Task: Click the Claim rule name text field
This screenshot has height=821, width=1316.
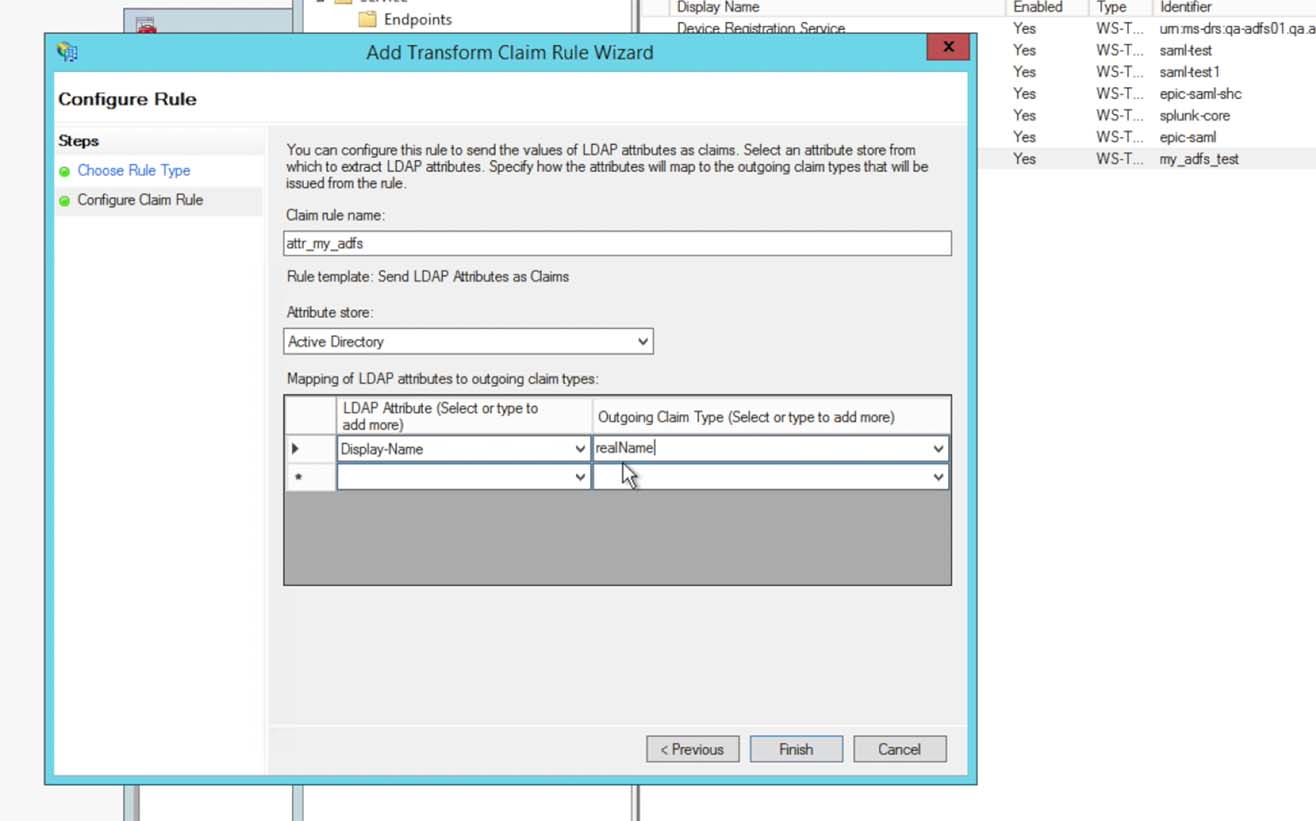Action: click(617, 243)
